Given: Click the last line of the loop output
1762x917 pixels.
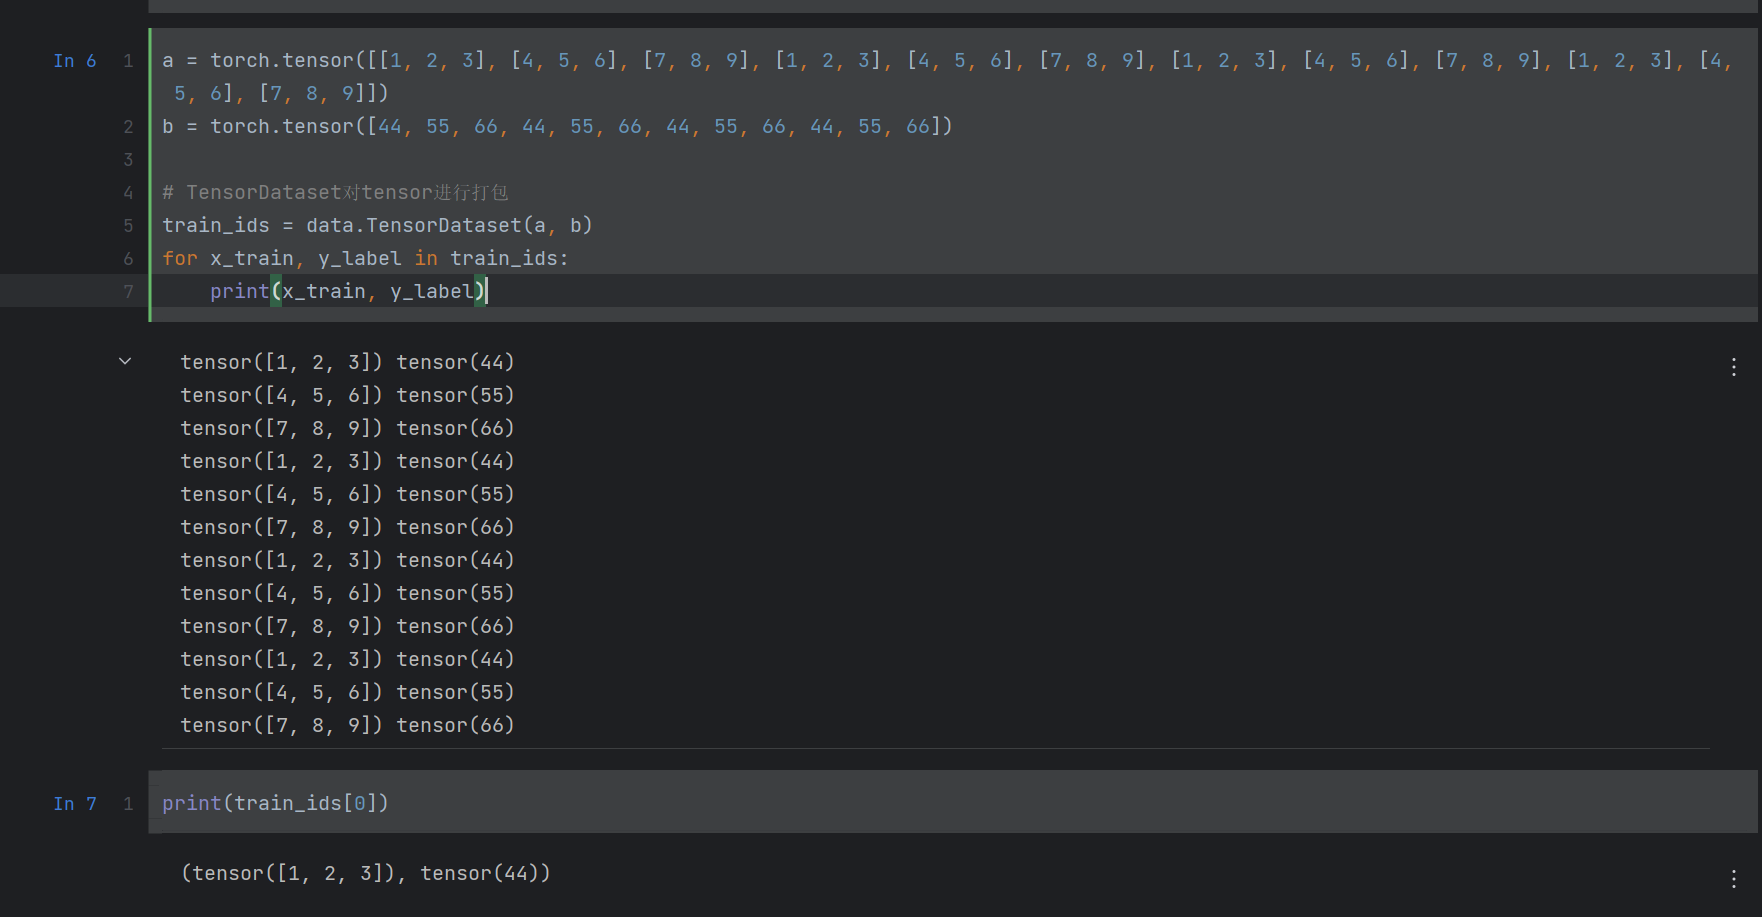Looking at the screenshot, I should 347,726.
